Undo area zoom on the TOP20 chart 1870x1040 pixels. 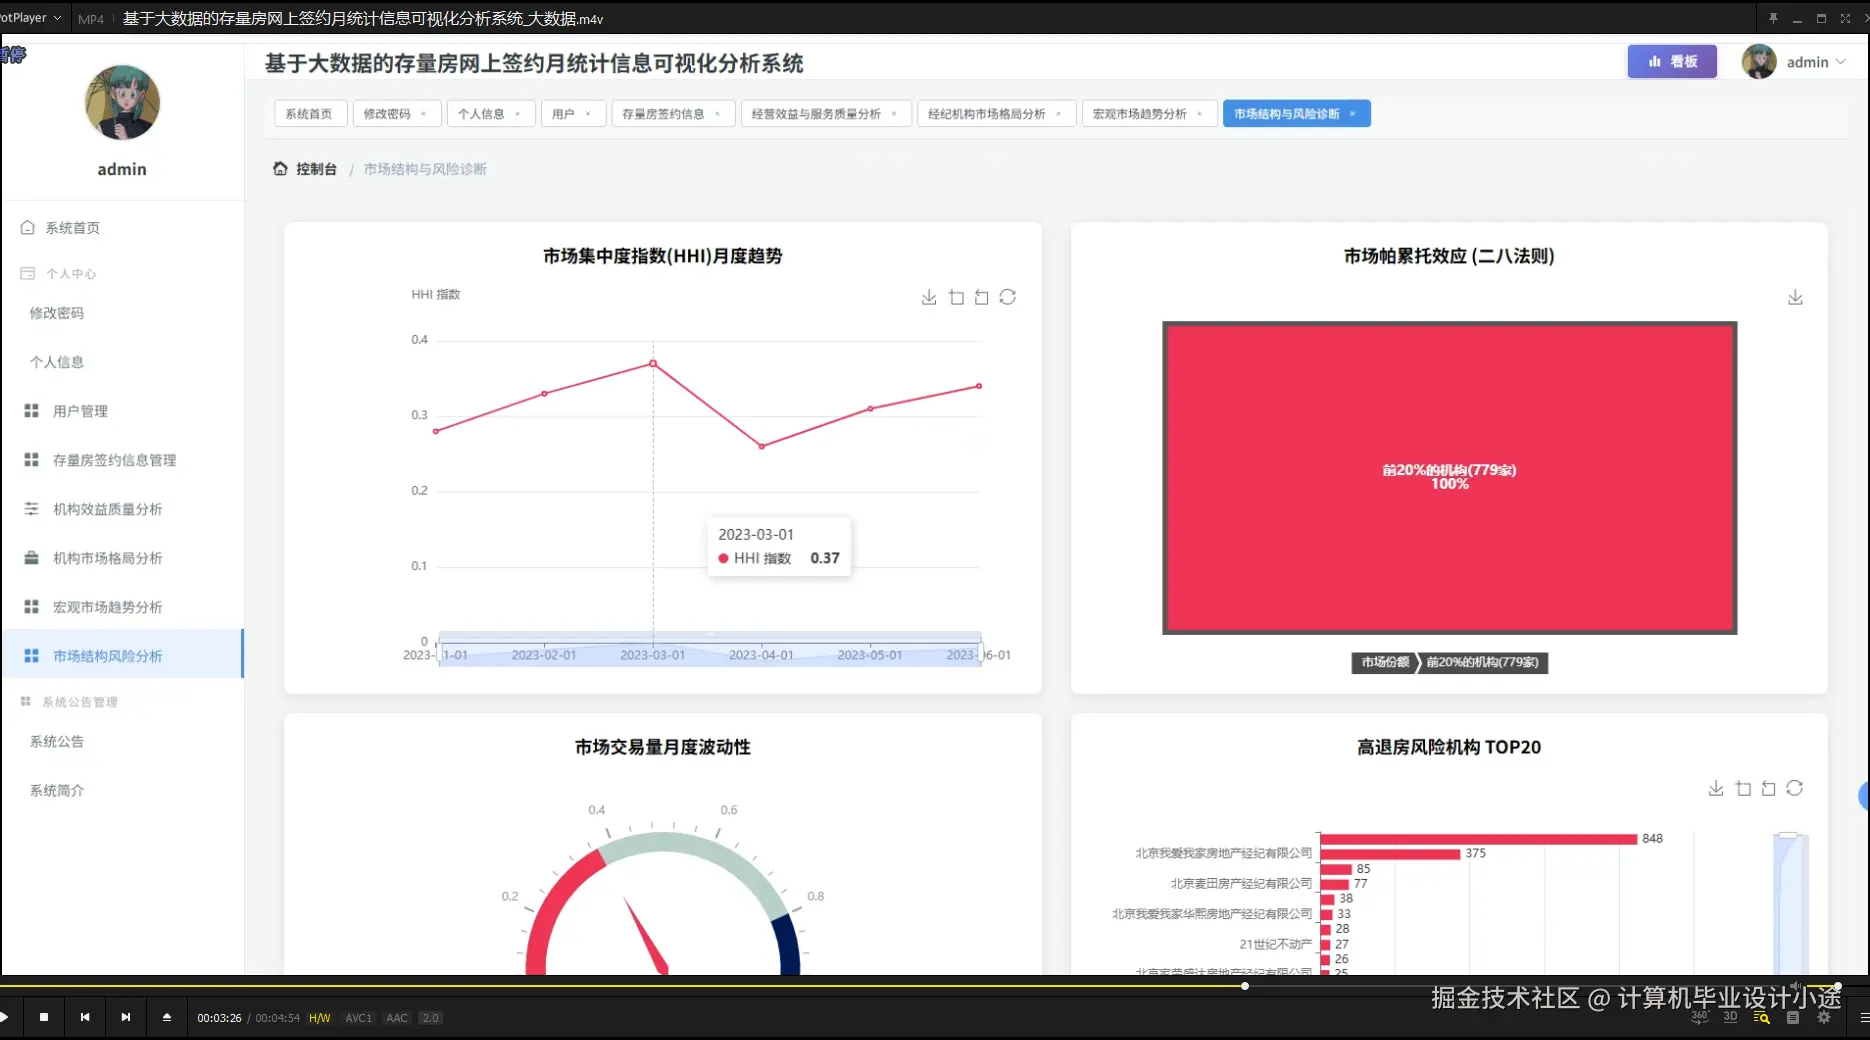[1769, 788]
